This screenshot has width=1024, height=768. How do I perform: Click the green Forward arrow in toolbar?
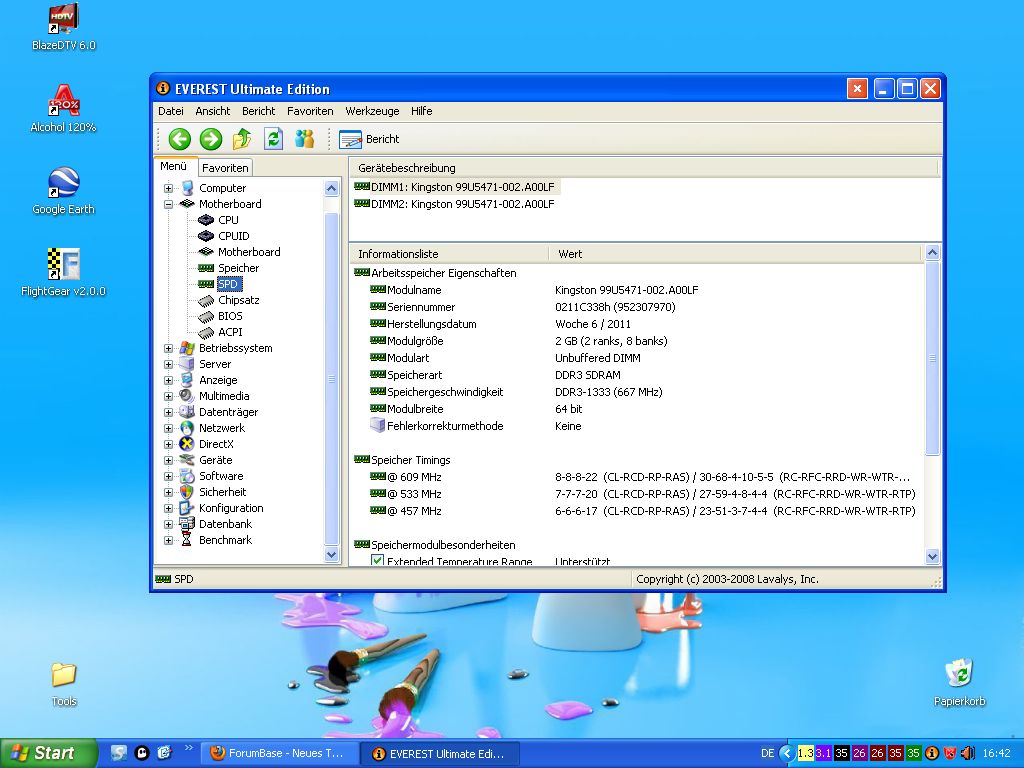click(x=210, y=139)
